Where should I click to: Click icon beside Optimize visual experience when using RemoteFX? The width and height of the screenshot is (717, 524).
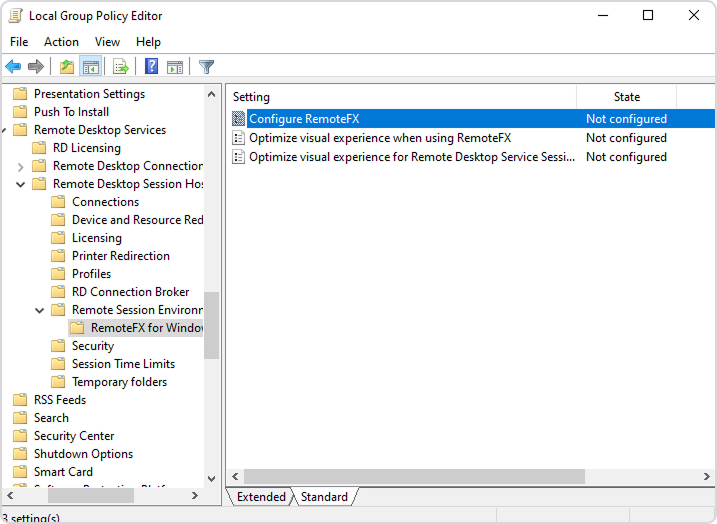point(238,138)
